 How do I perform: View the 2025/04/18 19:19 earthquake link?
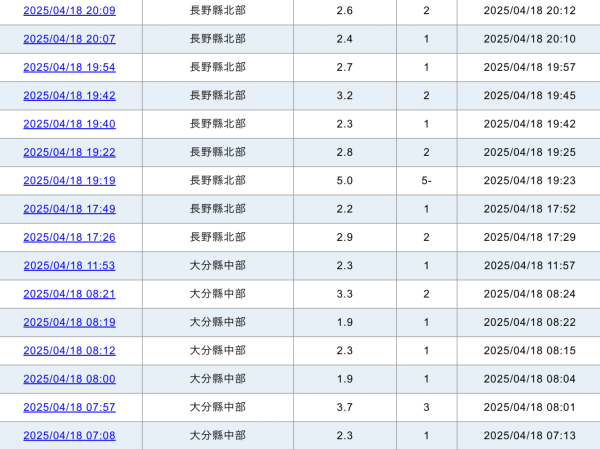pyautogui.click(x=69, y=181)
